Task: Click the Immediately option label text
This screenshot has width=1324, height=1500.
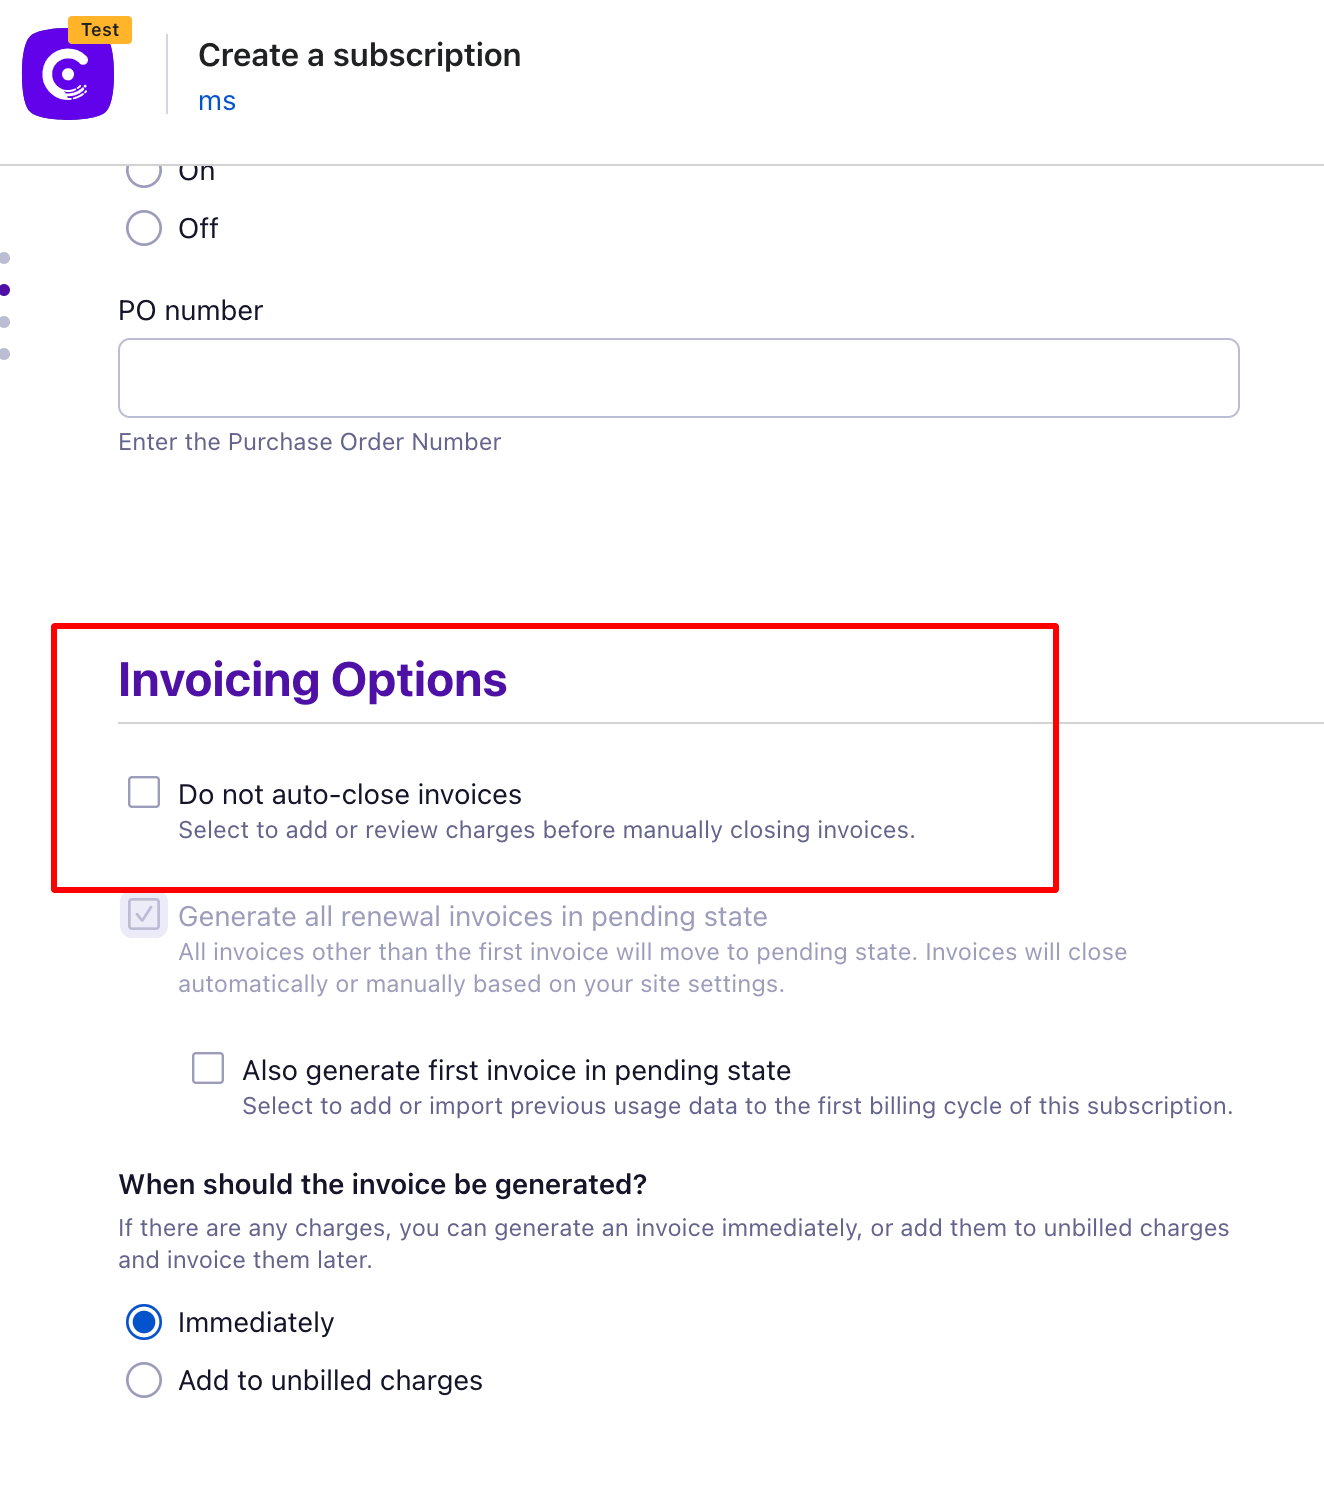Action: coord(256,1322)
